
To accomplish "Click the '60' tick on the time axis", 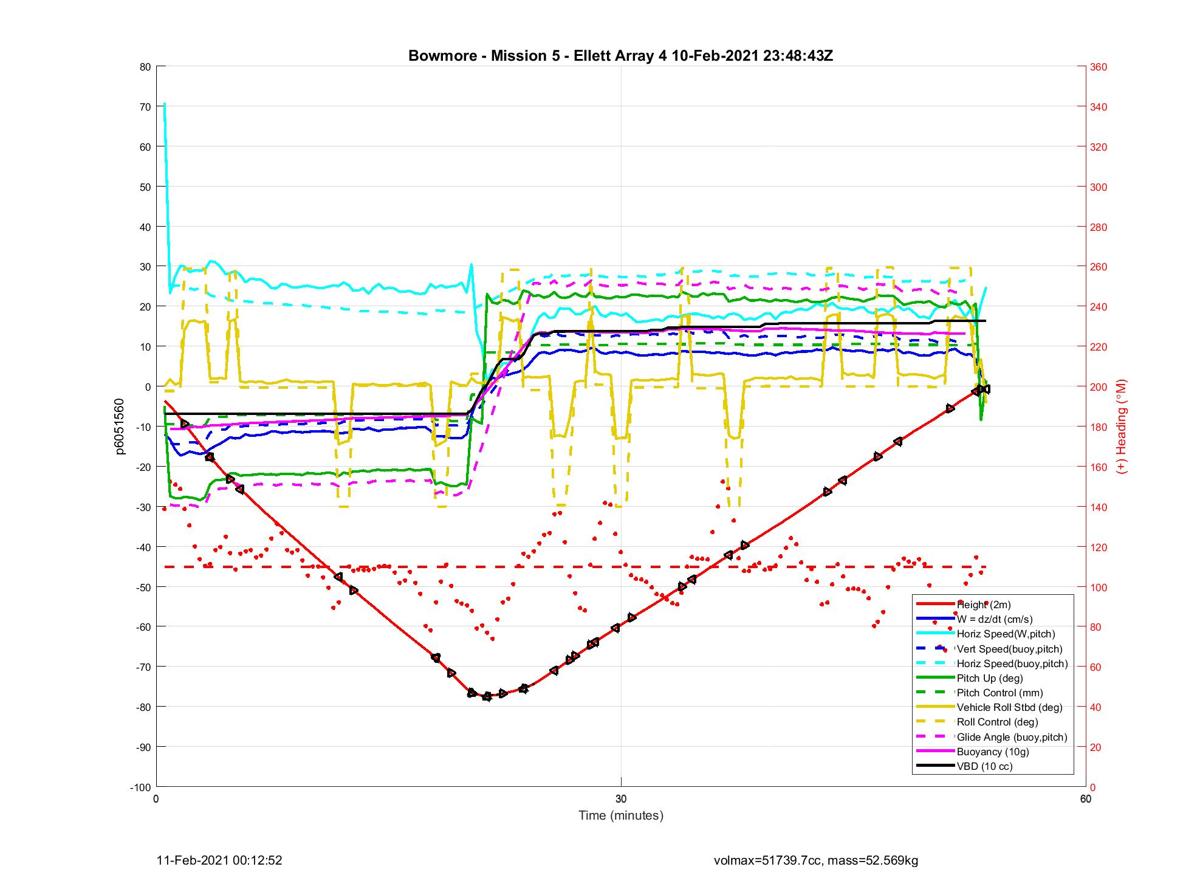I will [1085, 798].
